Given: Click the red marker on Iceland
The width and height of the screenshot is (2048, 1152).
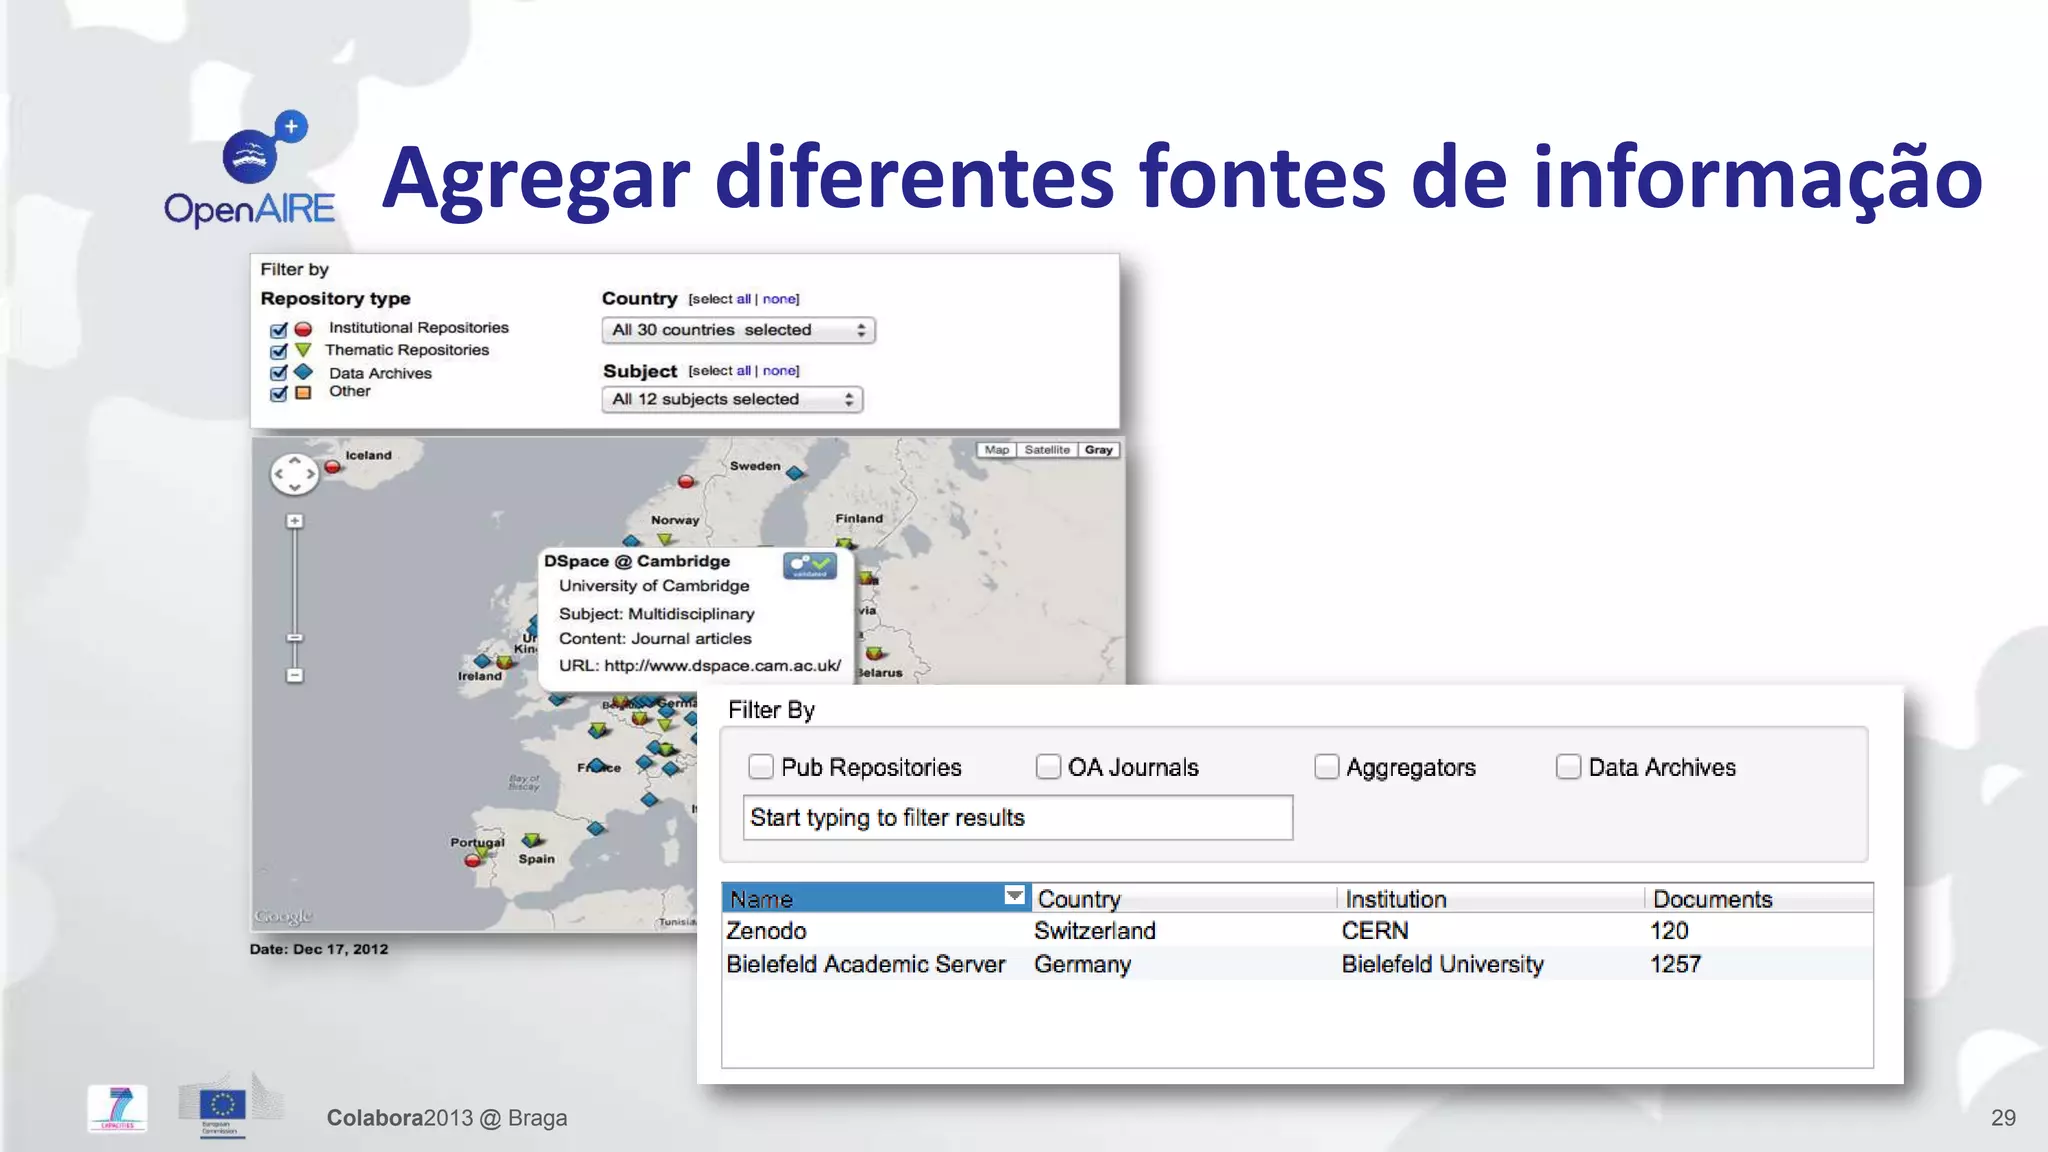Looking at the screenshot, I should click(x=332, y=467).
